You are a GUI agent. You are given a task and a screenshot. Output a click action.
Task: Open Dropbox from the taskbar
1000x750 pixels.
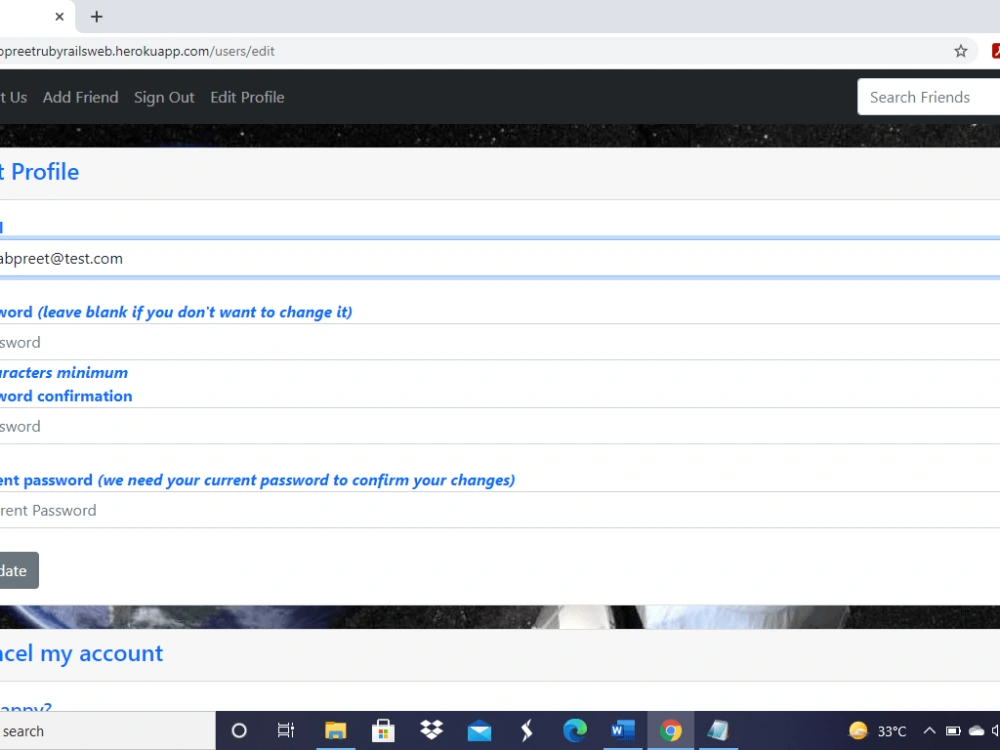pyautogui.click(x=432, y=730)
